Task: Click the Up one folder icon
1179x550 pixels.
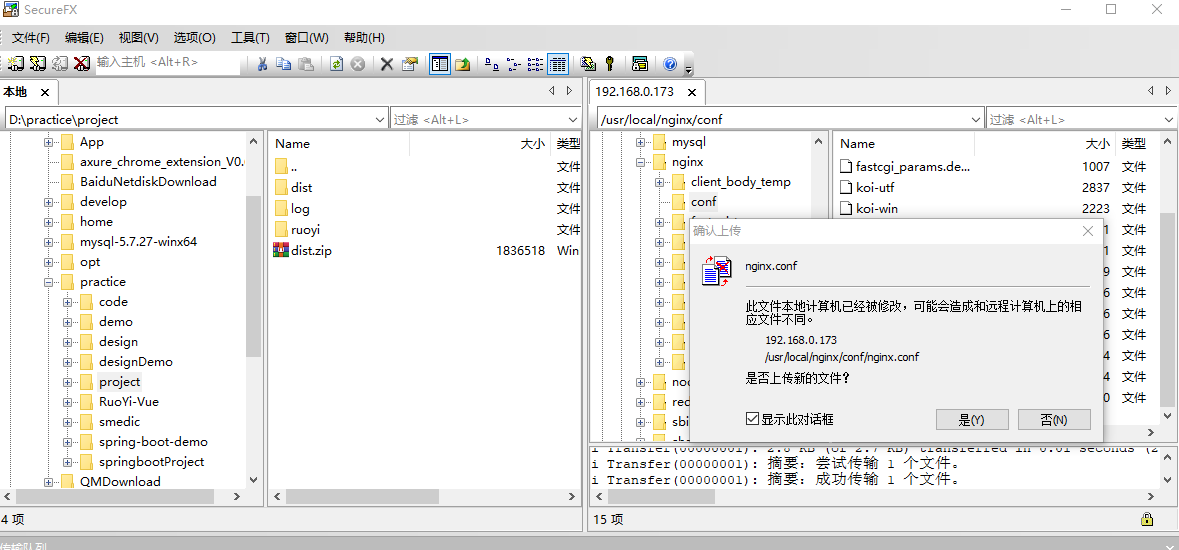Action: pos(462,64)
